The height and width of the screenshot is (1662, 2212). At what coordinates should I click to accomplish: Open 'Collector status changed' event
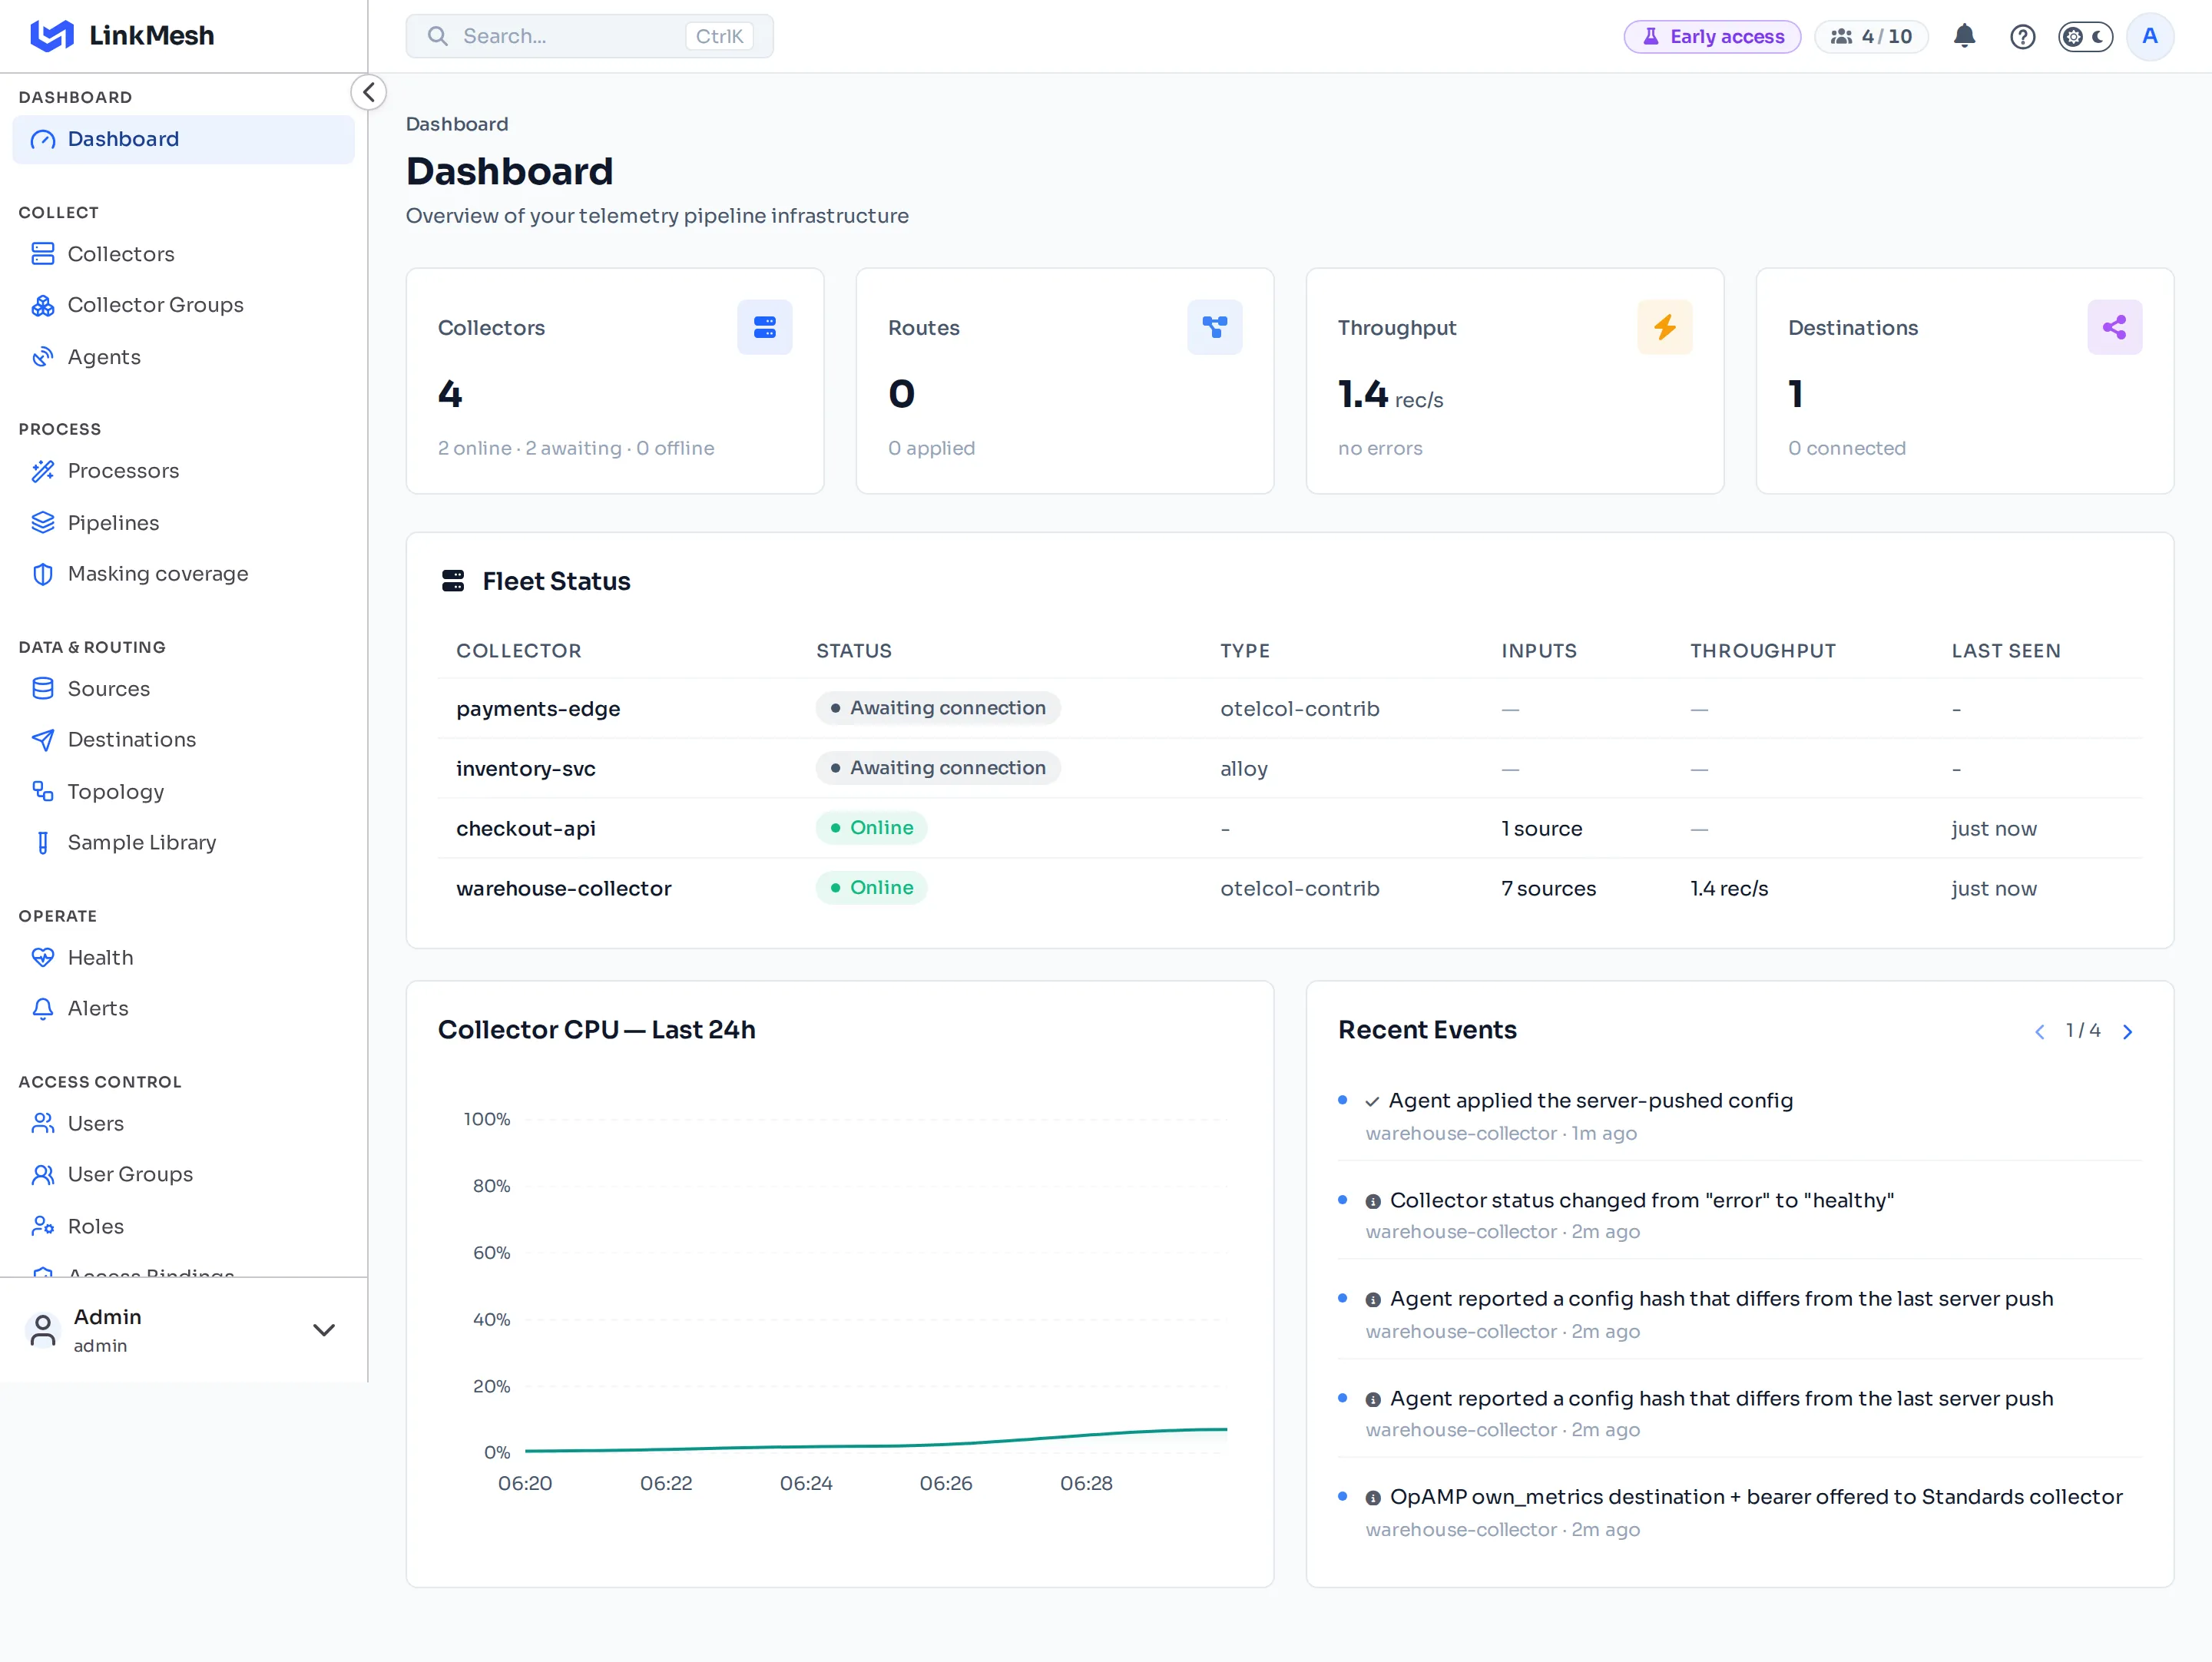(1740, 1215)
